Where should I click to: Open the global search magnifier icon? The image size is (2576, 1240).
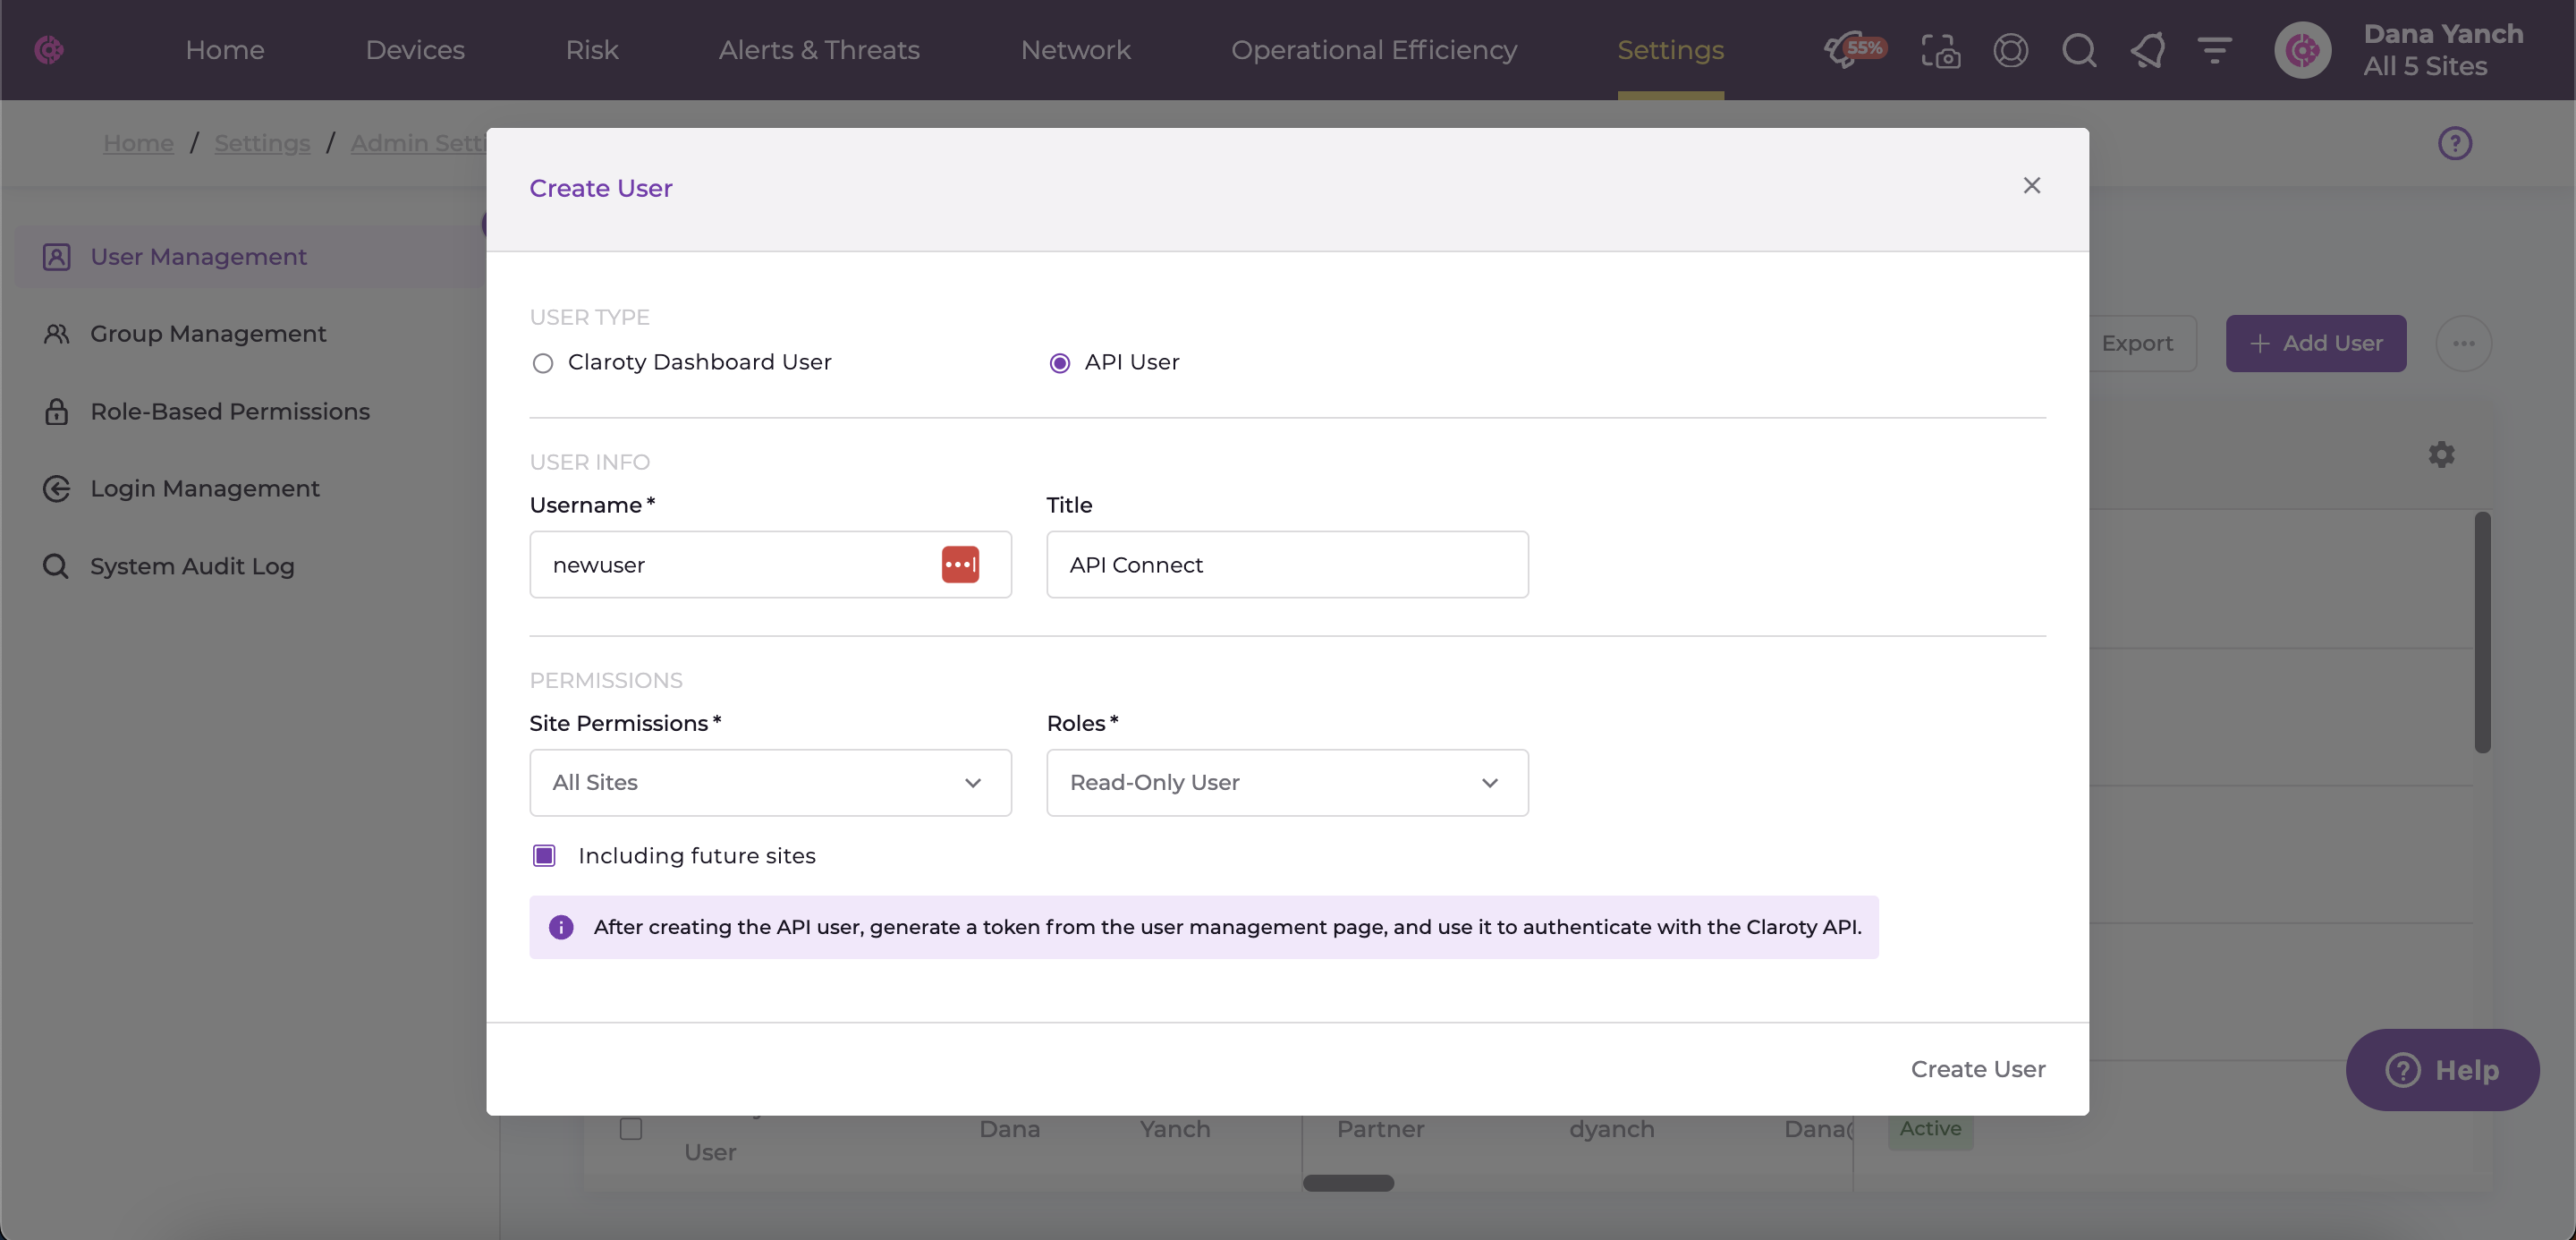2079,50
